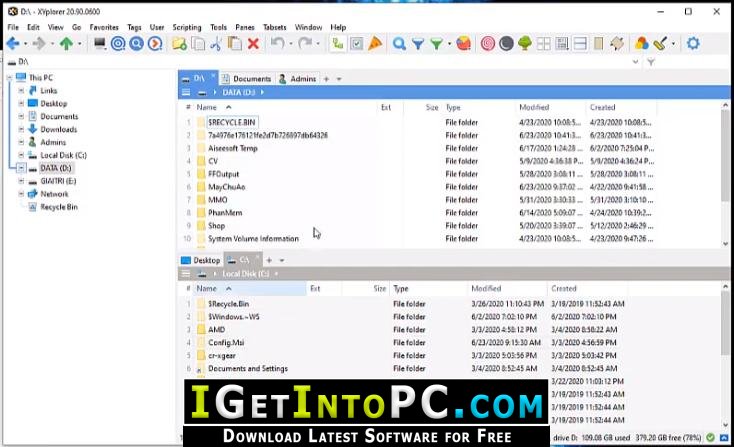Select Recycle Bin in the folder tree
The image size is (734, 447).
[58, 207]
